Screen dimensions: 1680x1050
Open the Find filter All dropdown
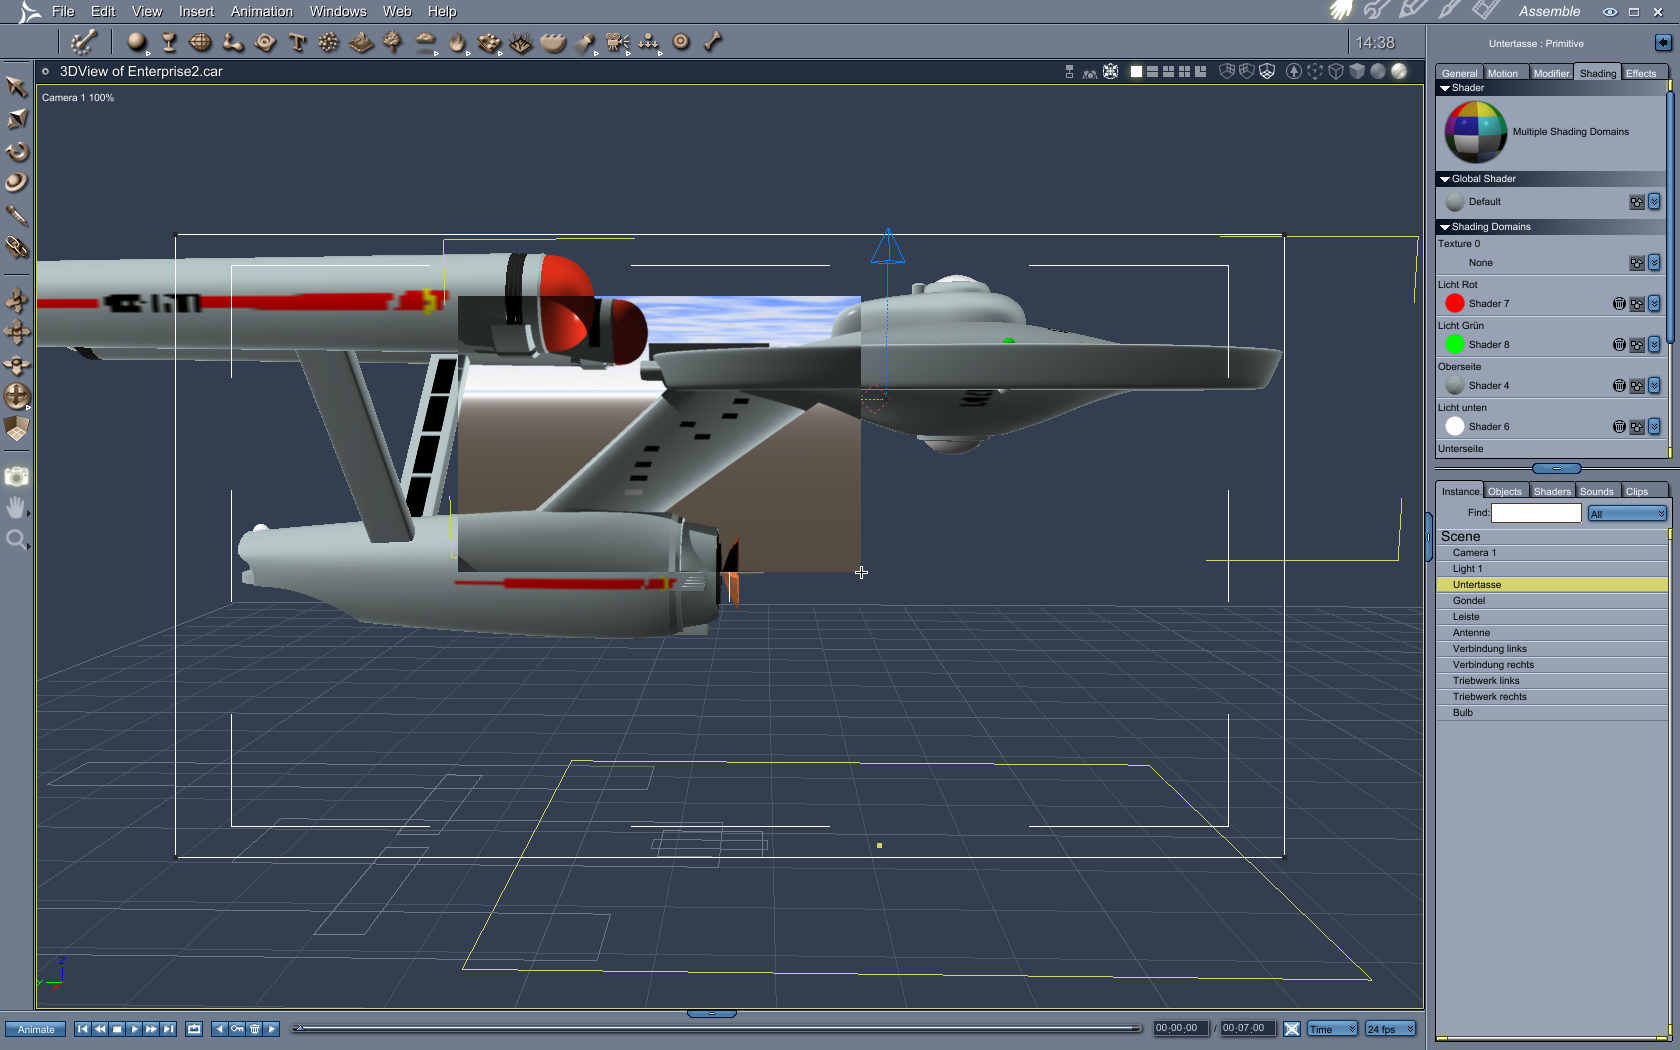click(x=1627, y=514)
